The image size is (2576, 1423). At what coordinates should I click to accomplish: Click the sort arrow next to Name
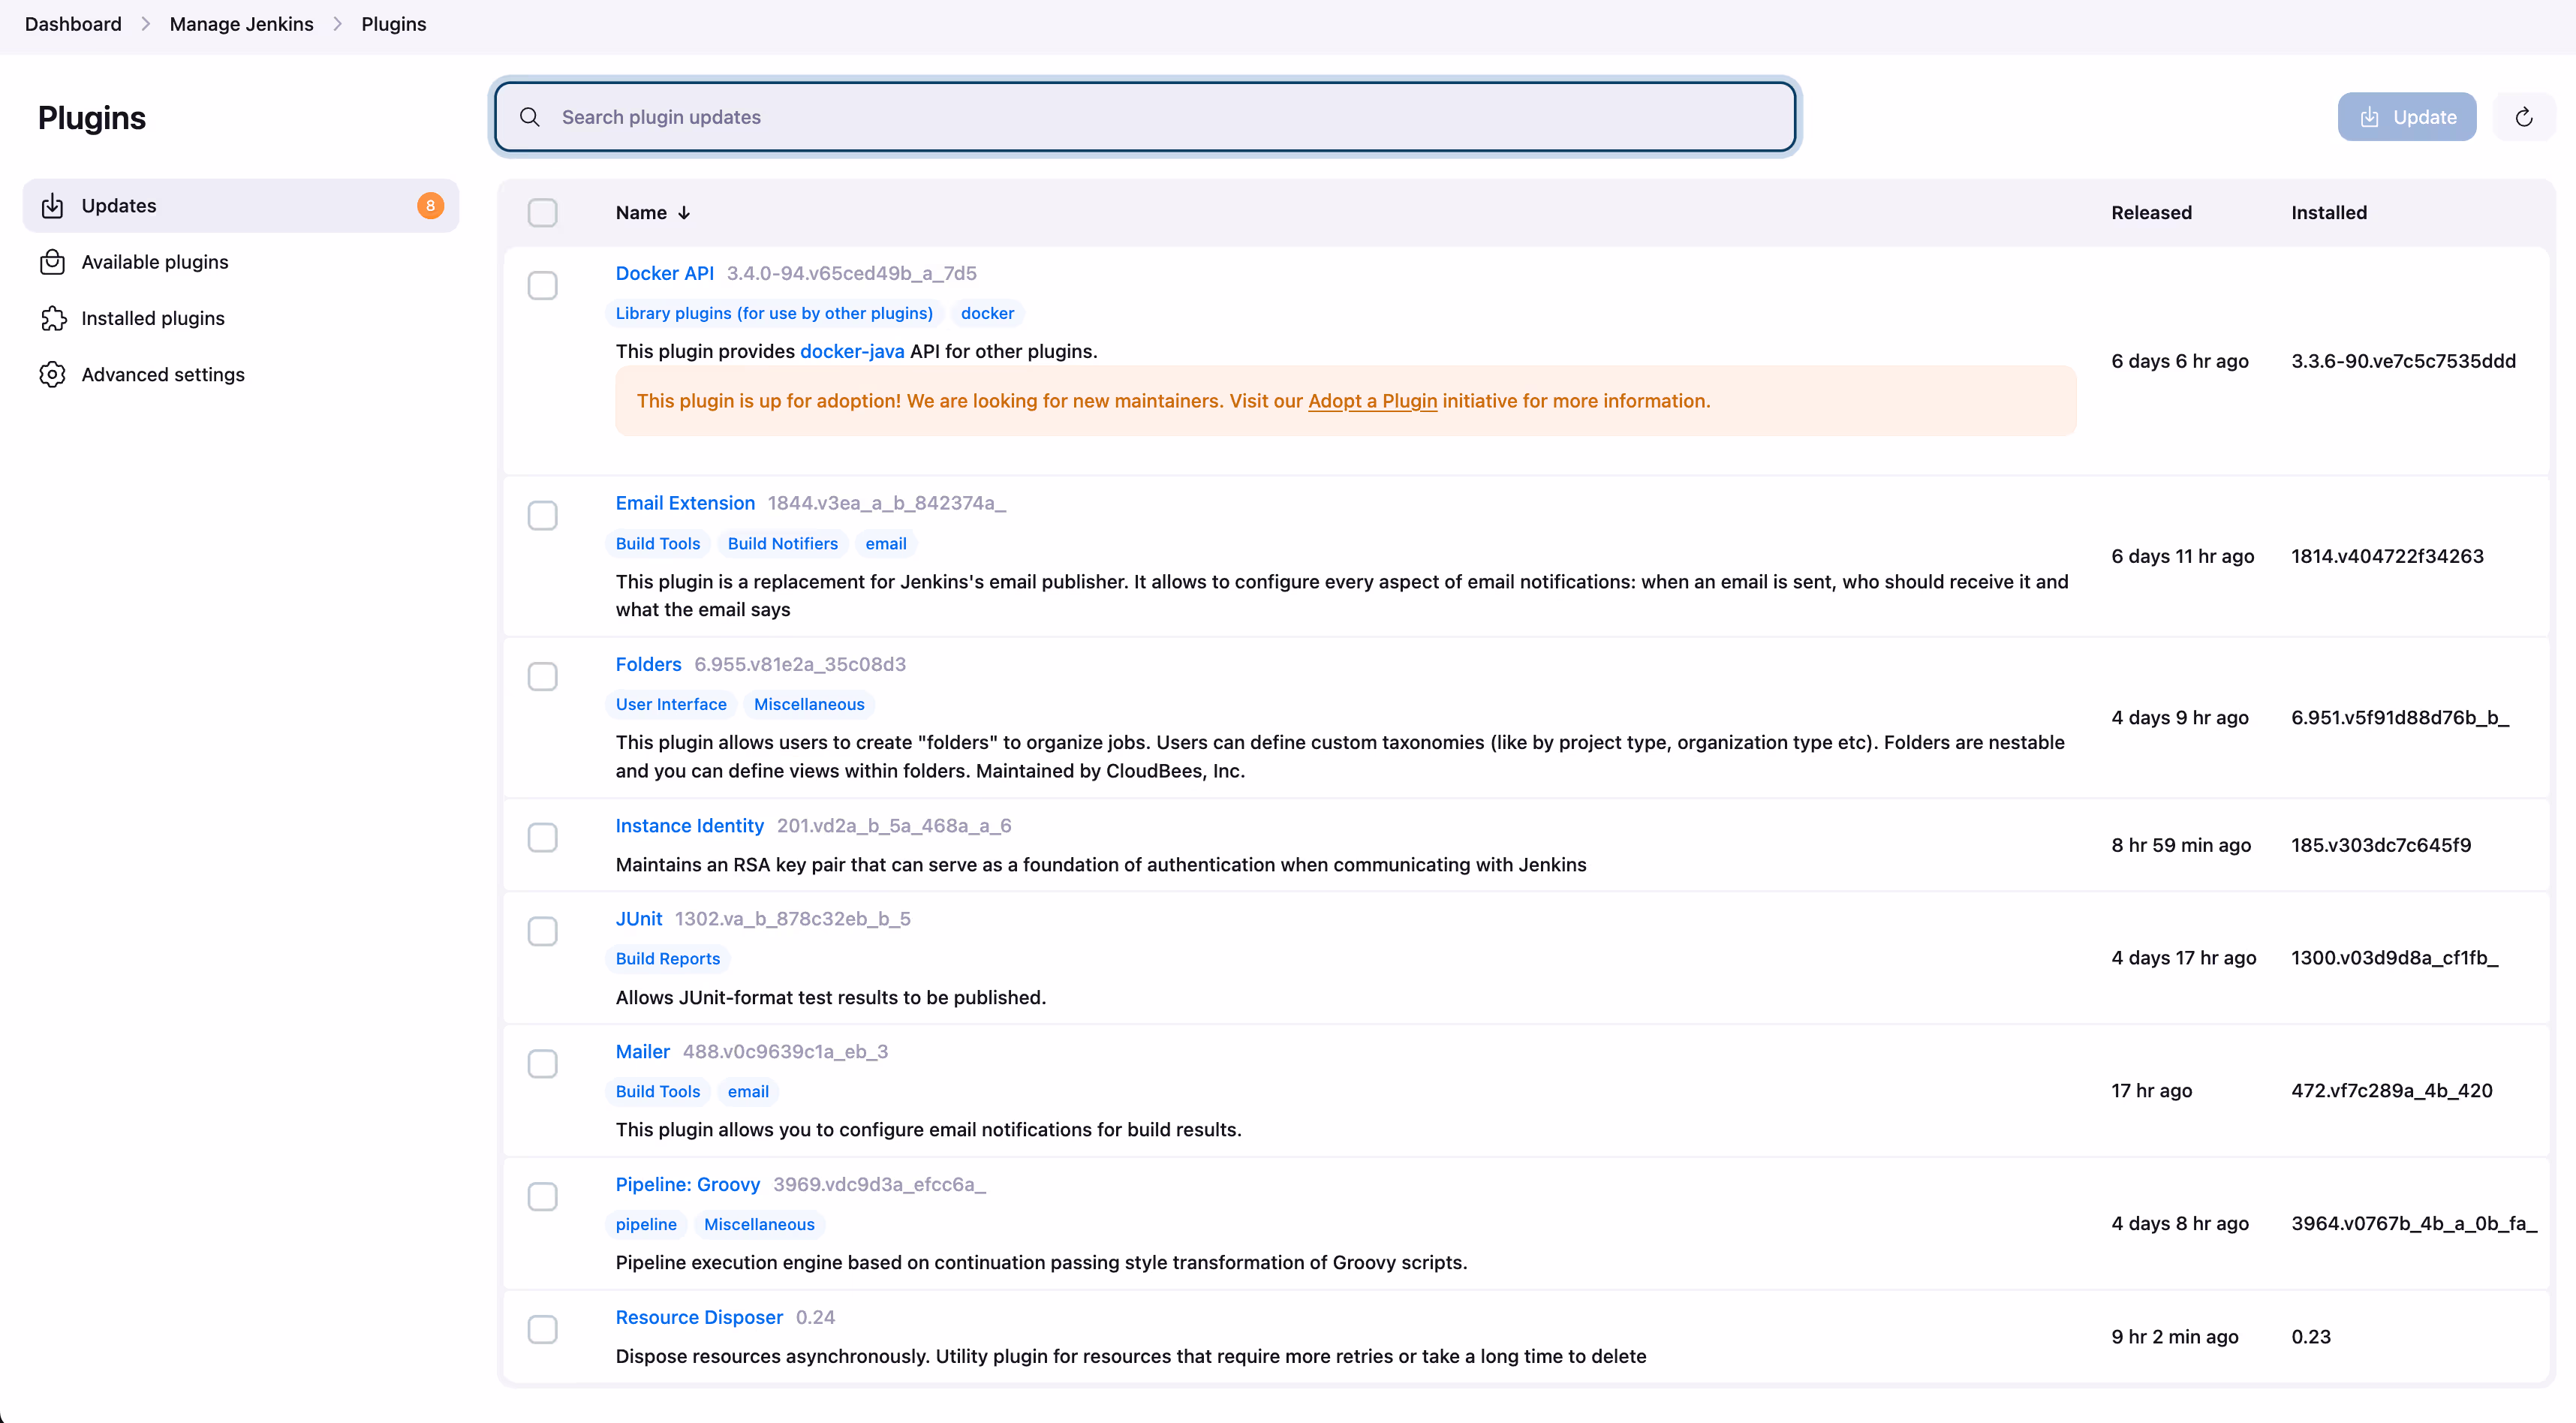(684, 213)
